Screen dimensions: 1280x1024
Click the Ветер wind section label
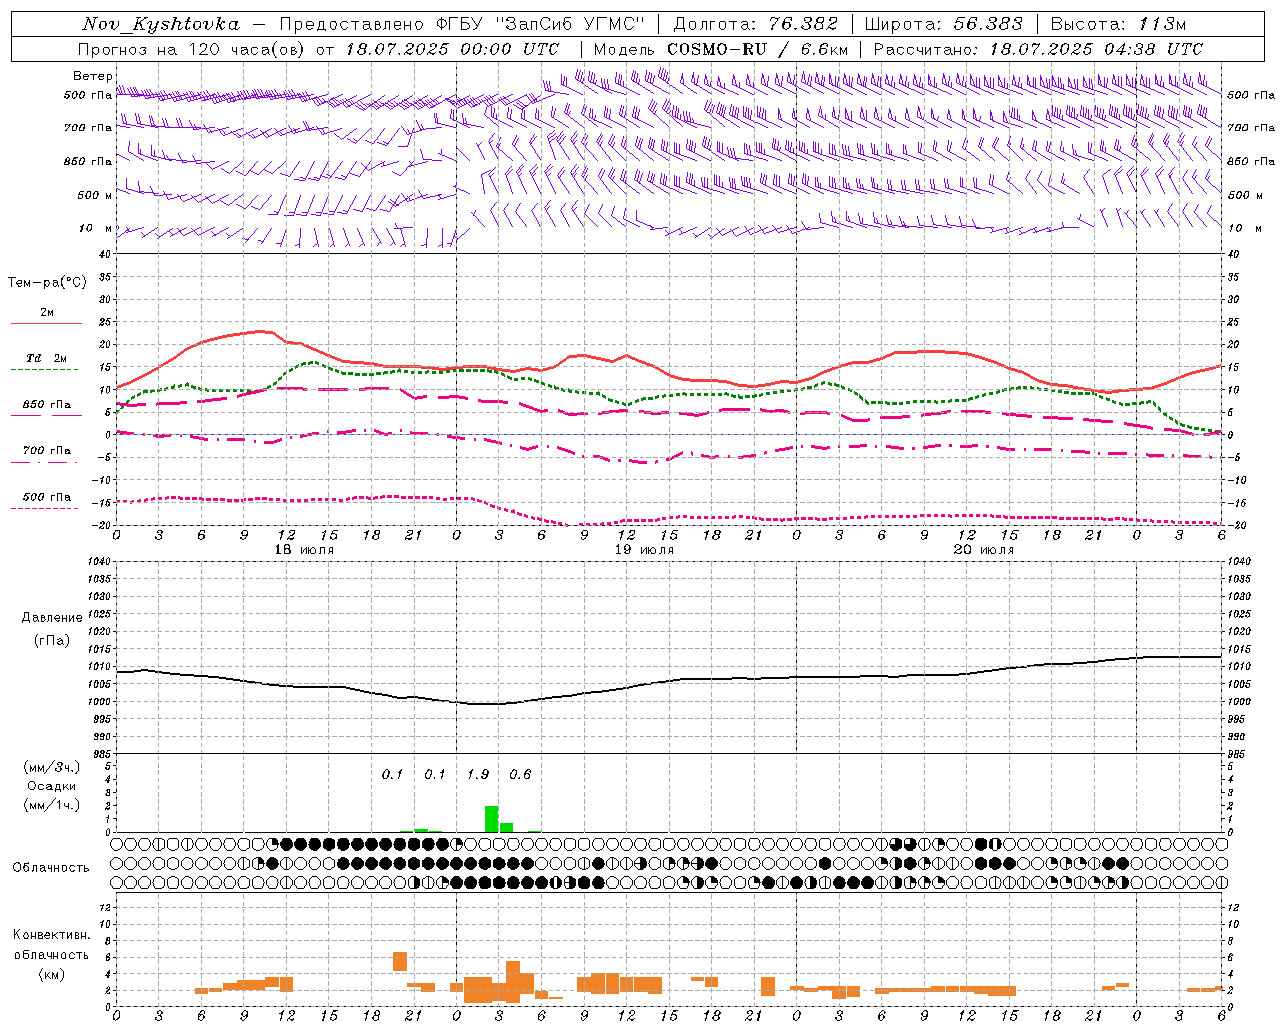point(92,76)
